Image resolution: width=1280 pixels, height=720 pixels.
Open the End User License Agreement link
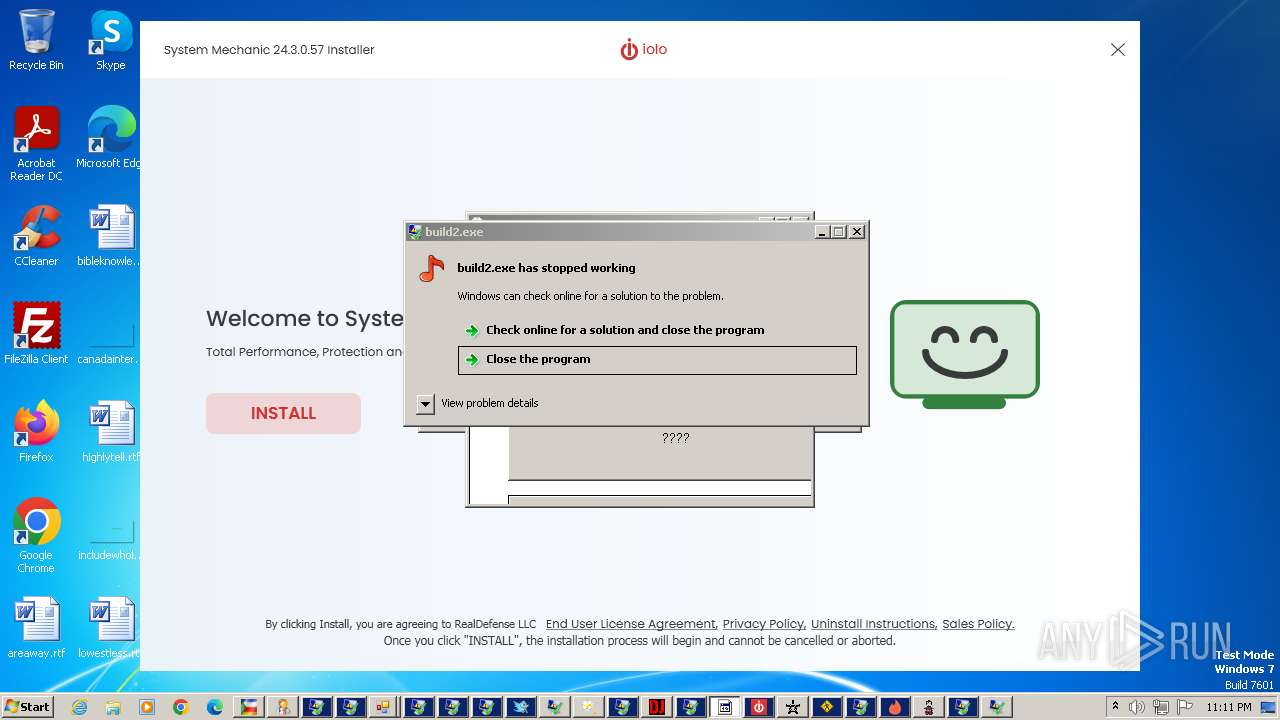tap(631, 624)
